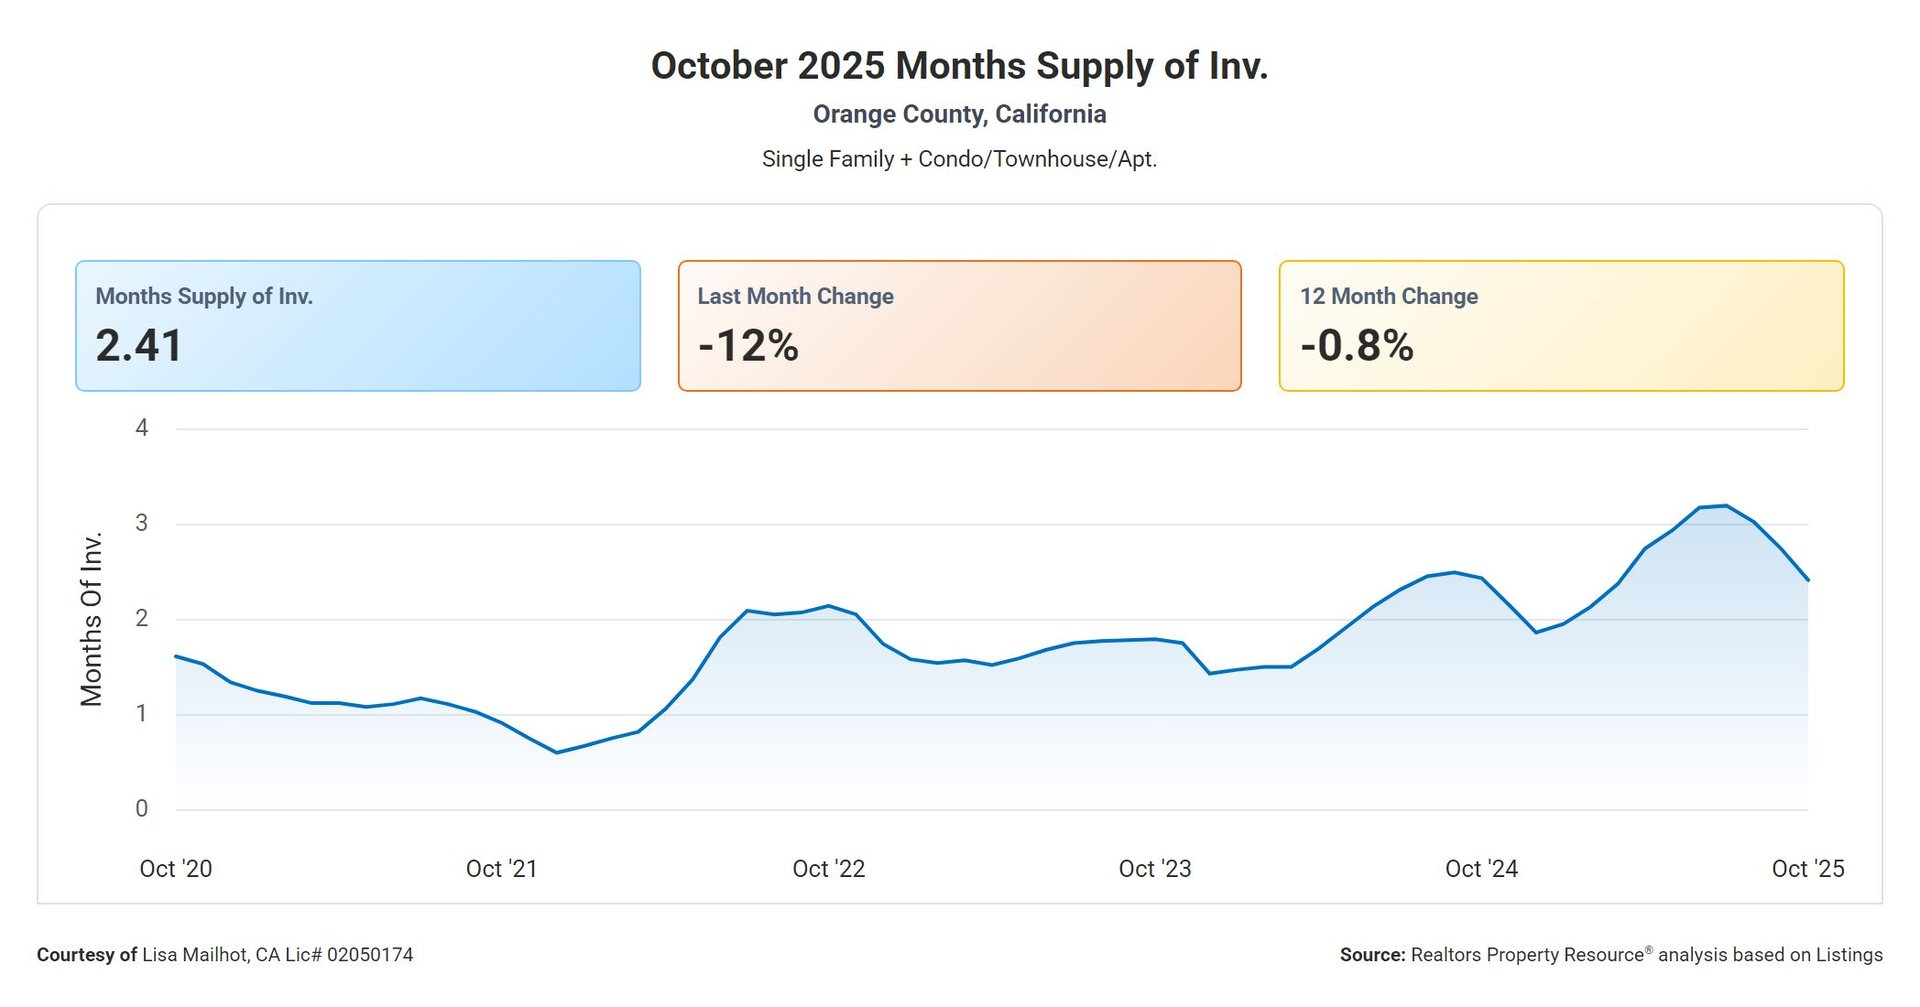This screenshot has height=1007, width=1920.
Task: Click the Lisa Mailhot courtesy credit text
Action: (x=225, y=955)
